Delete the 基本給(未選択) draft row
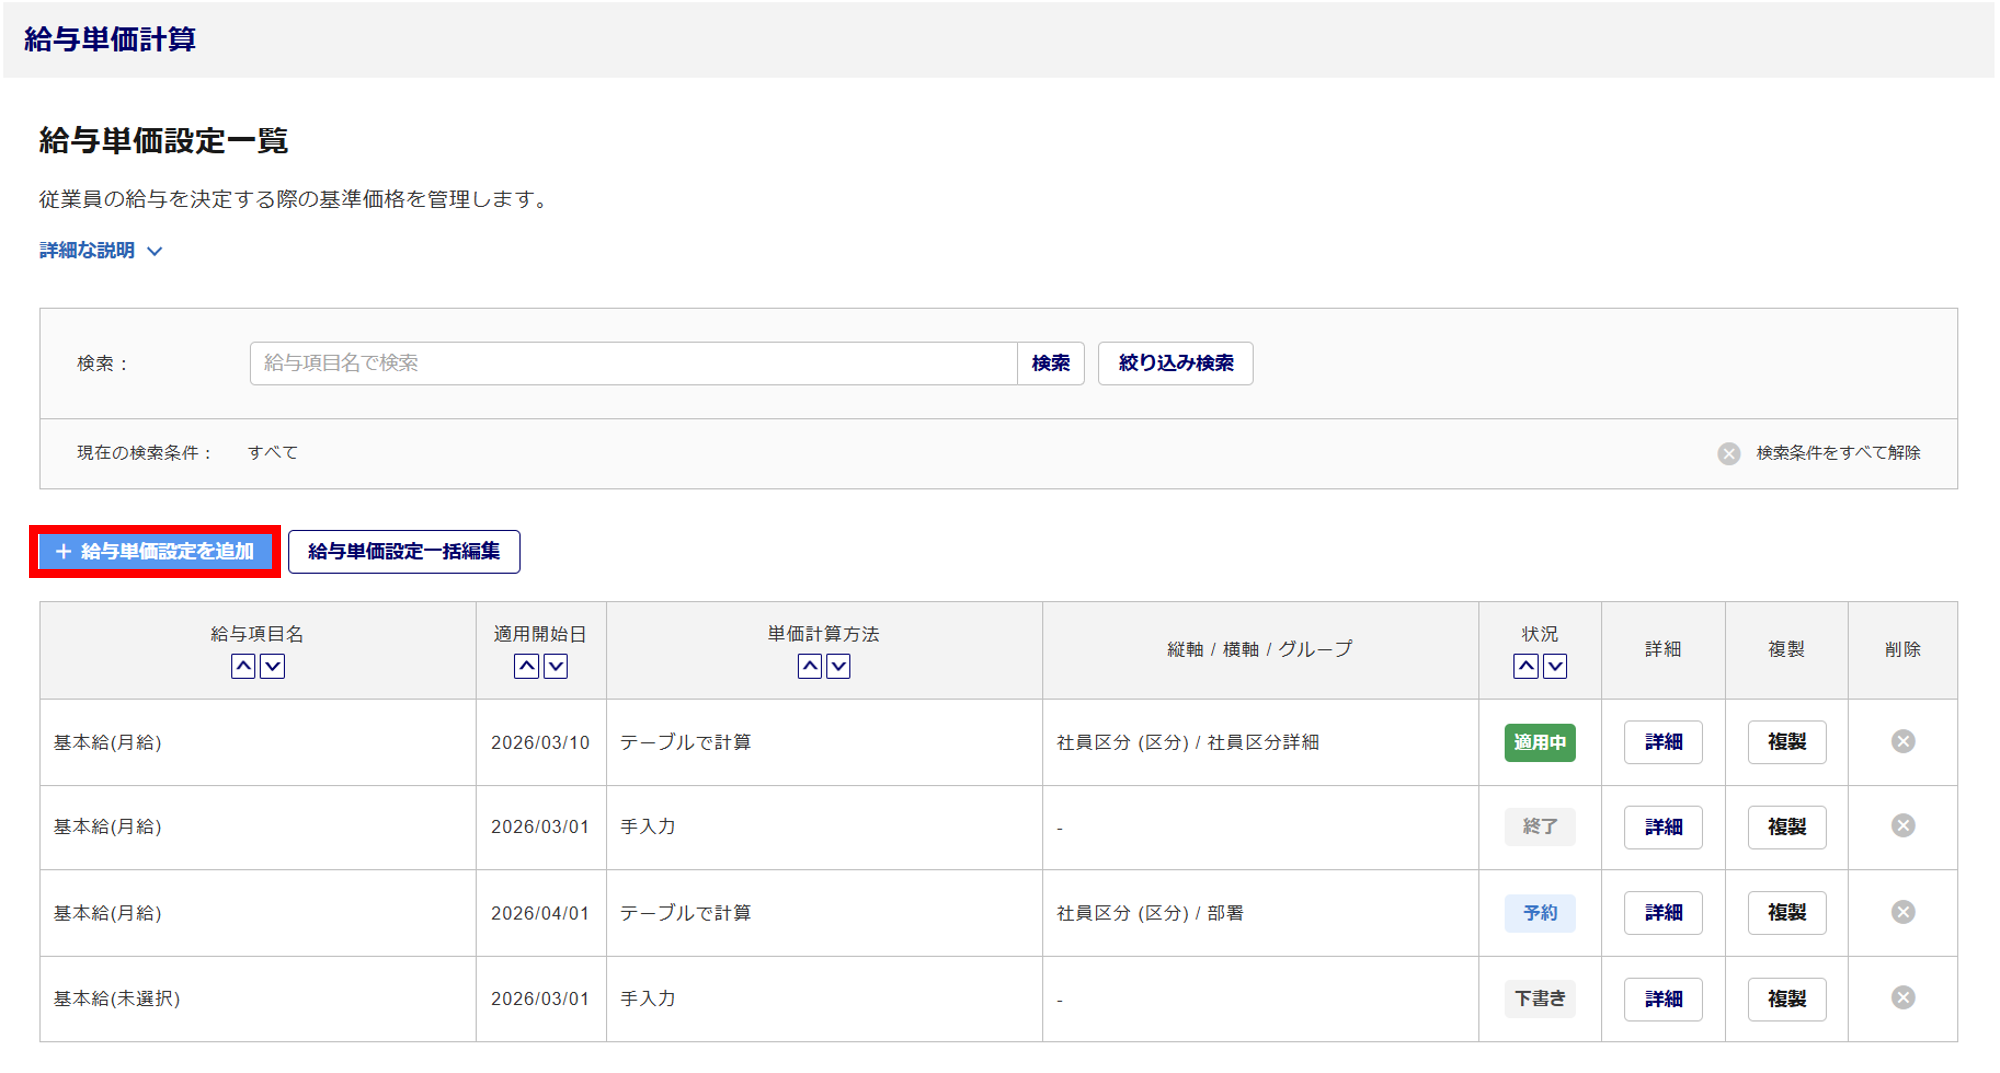Image resolution: width=2000 pixels, height=1073 pixels. pyautogui.click(x=1902, y=997)
